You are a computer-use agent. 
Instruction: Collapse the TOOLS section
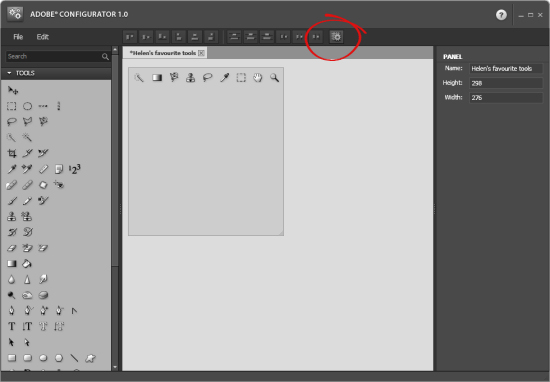(9, 73)
